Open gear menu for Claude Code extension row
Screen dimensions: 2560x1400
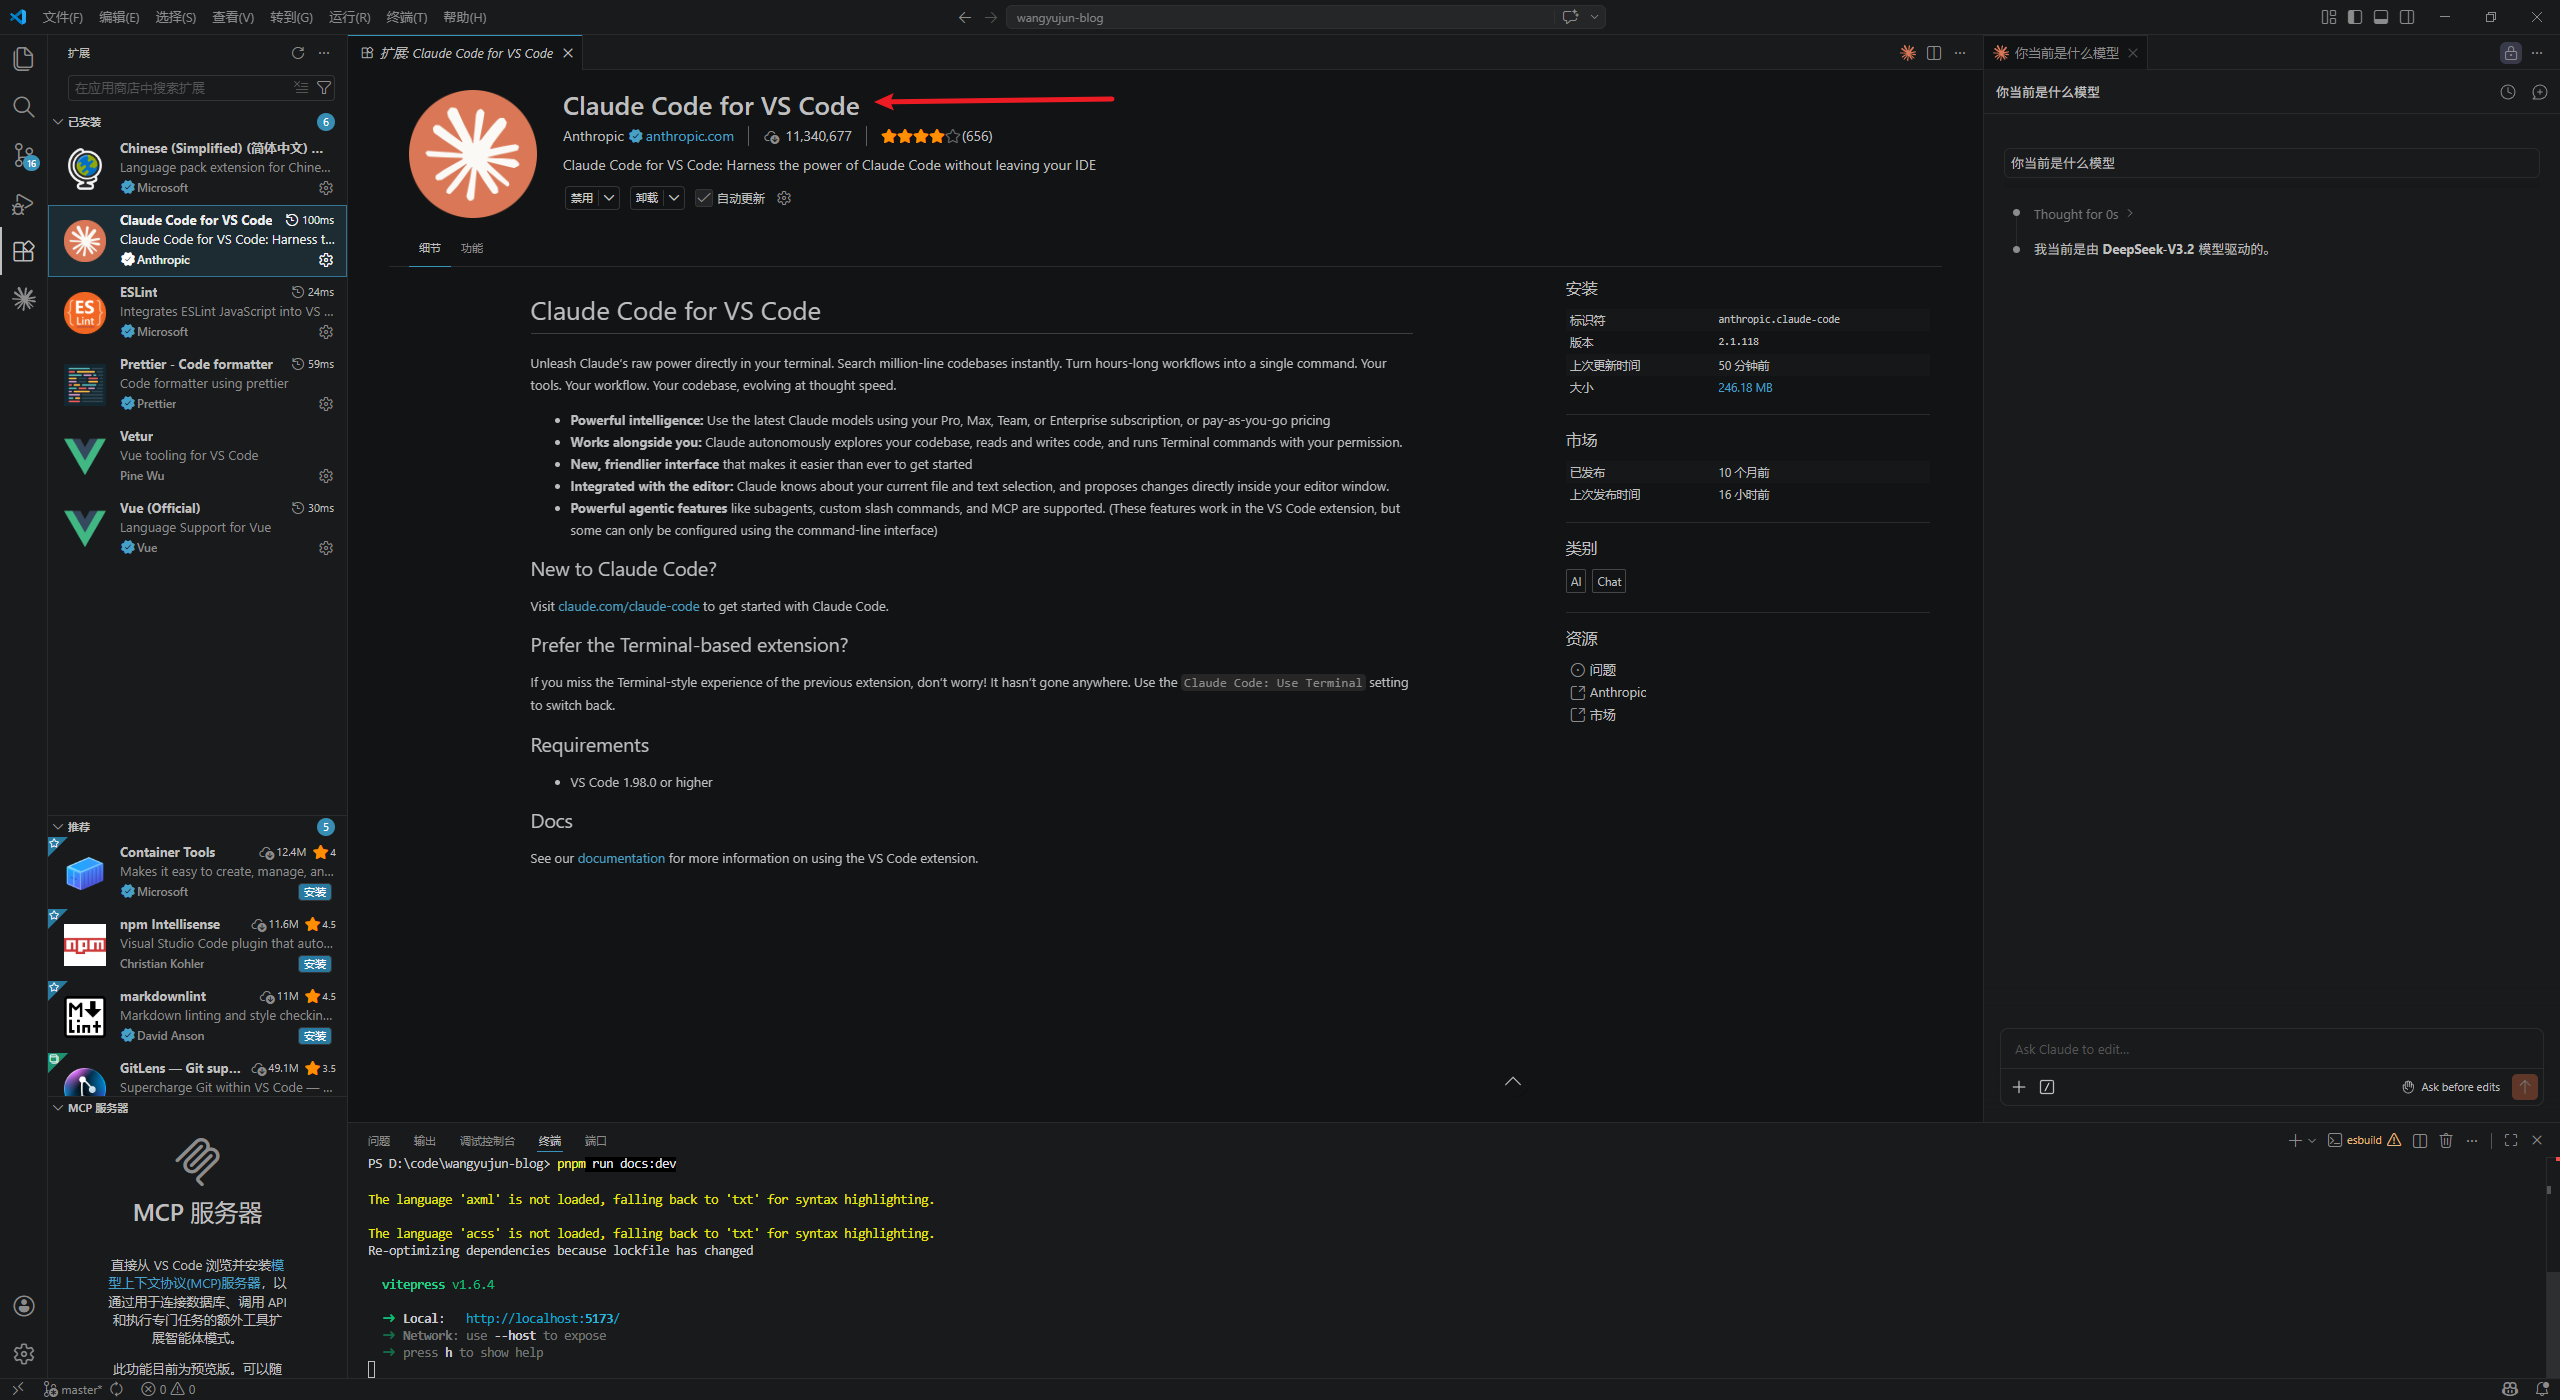(x=326, y=260)
